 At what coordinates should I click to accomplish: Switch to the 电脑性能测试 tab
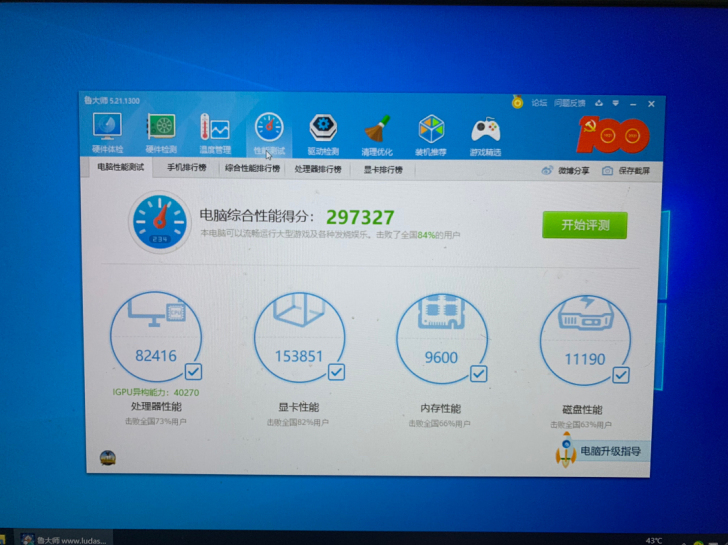[x=120, y=167]
